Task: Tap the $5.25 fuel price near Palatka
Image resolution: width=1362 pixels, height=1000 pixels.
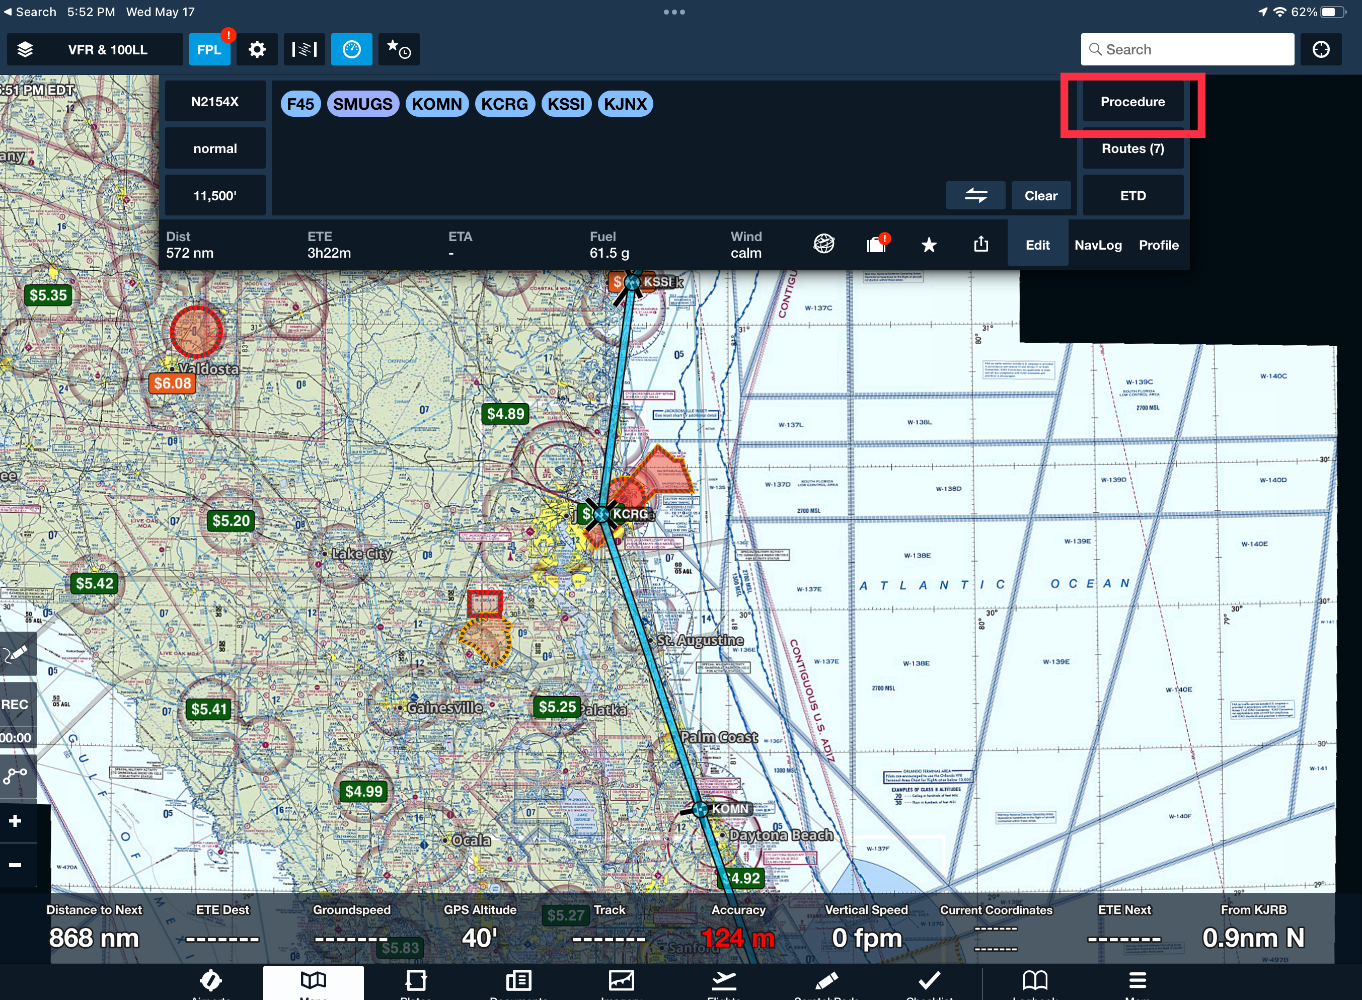Action: [557, 707]
